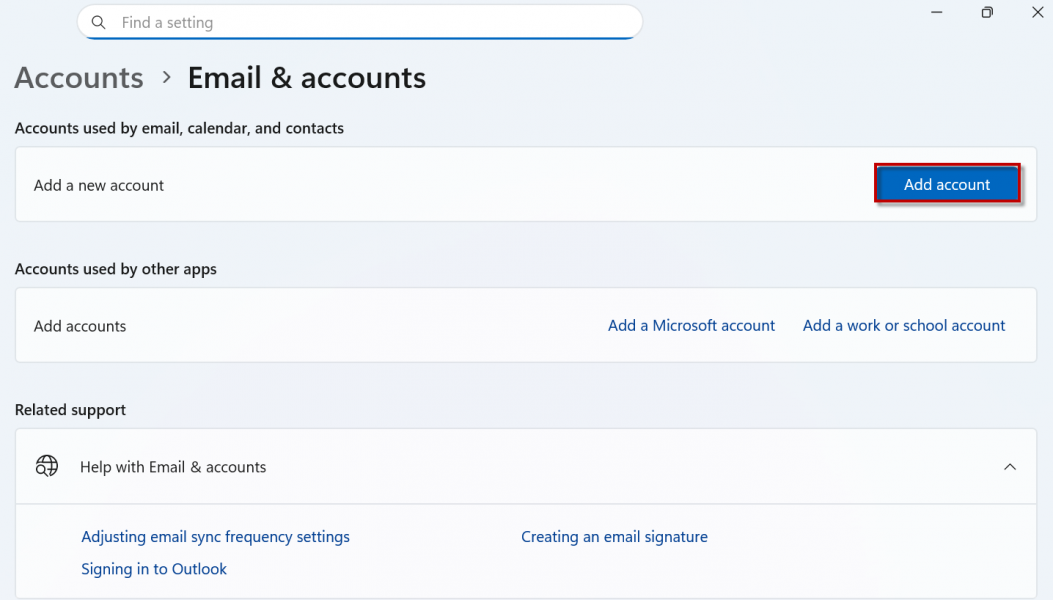This screenshot has height=600, width=1053.
Task: Open Adjusting email sync frequency settings
Action: tap(215, 537)
